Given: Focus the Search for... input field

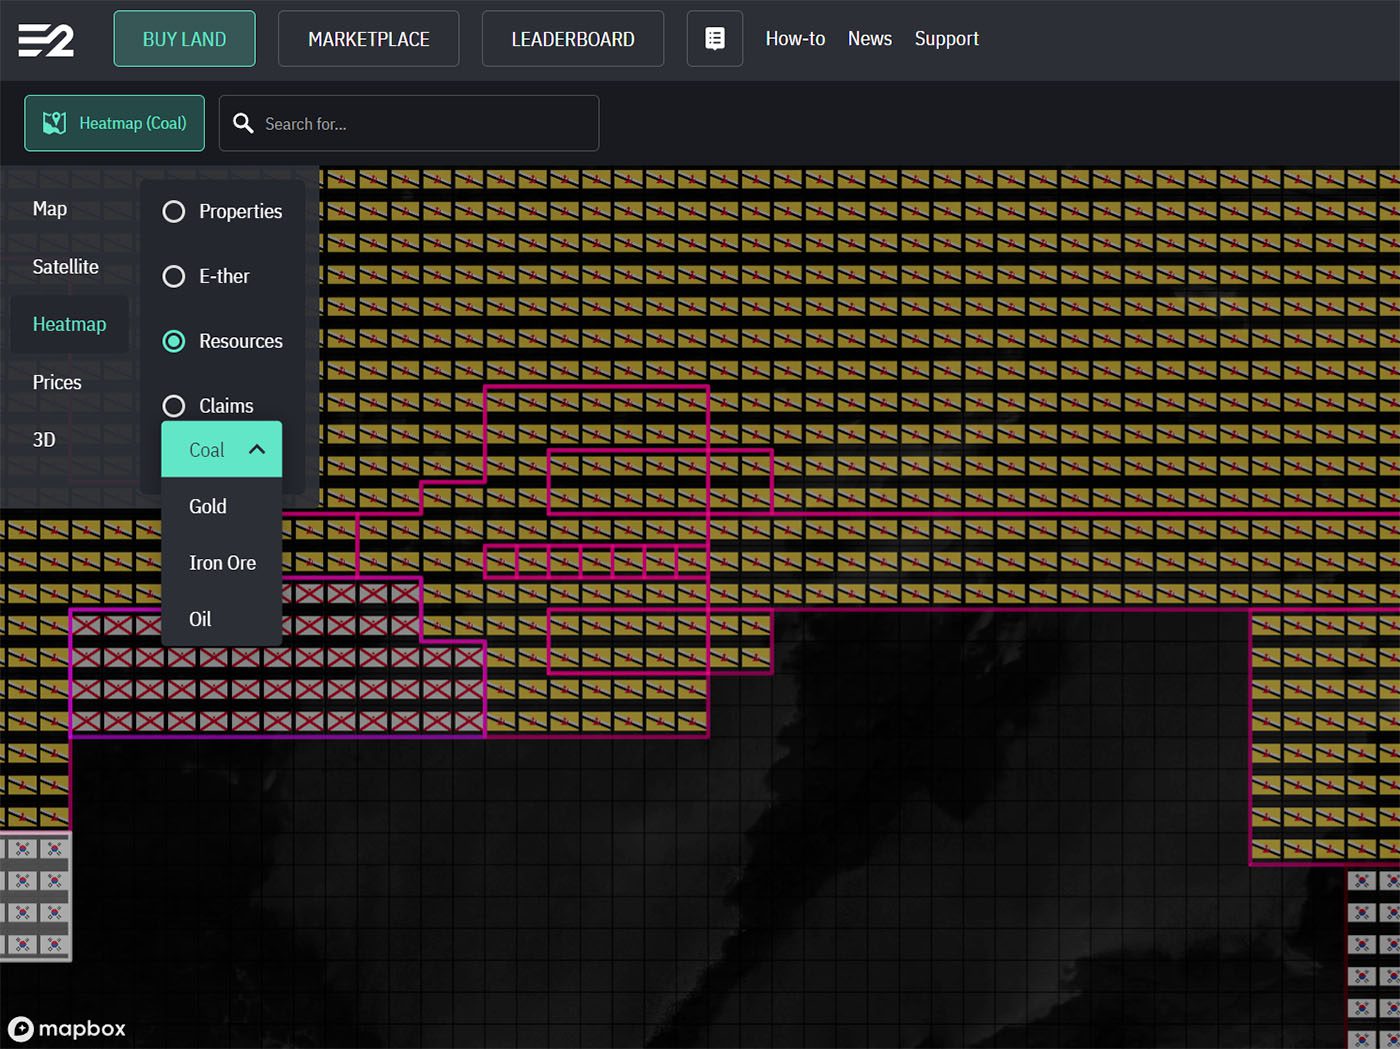Looking at the screenshot, I should (x=409, y=123).
